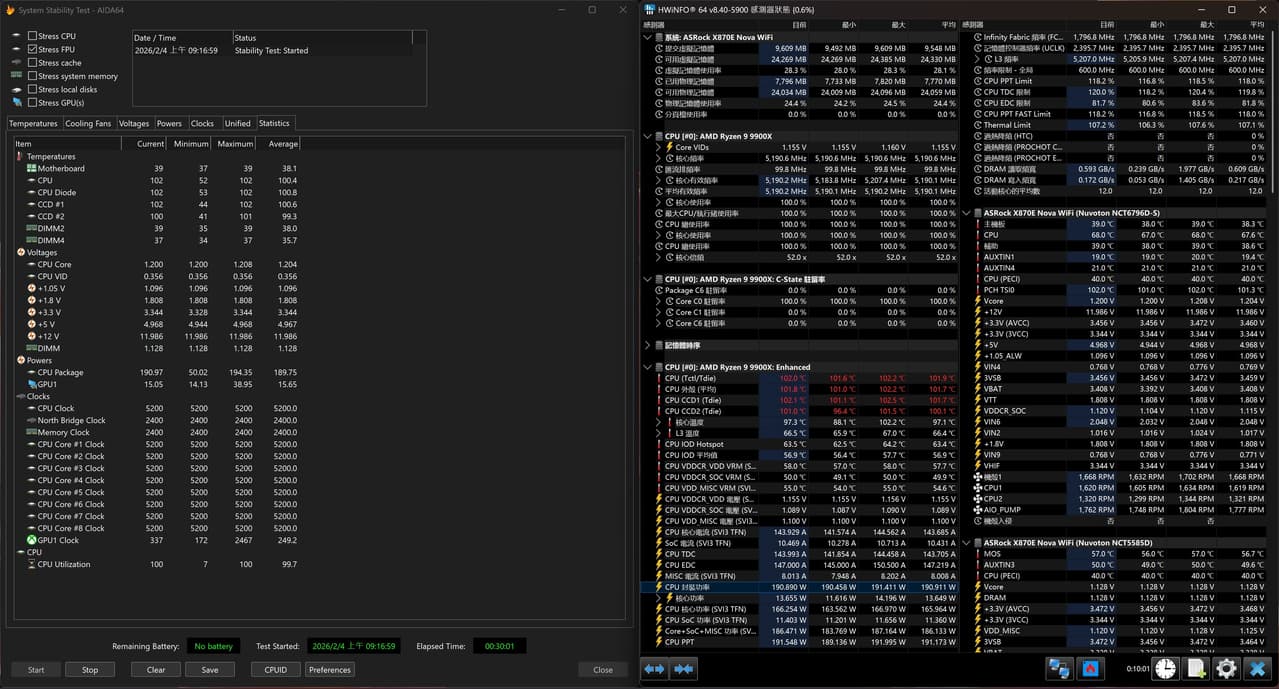Collapse the Nuvoton NCT5585D sensor group
Viewport: 1279px width, 689px height.
(967, 542)
